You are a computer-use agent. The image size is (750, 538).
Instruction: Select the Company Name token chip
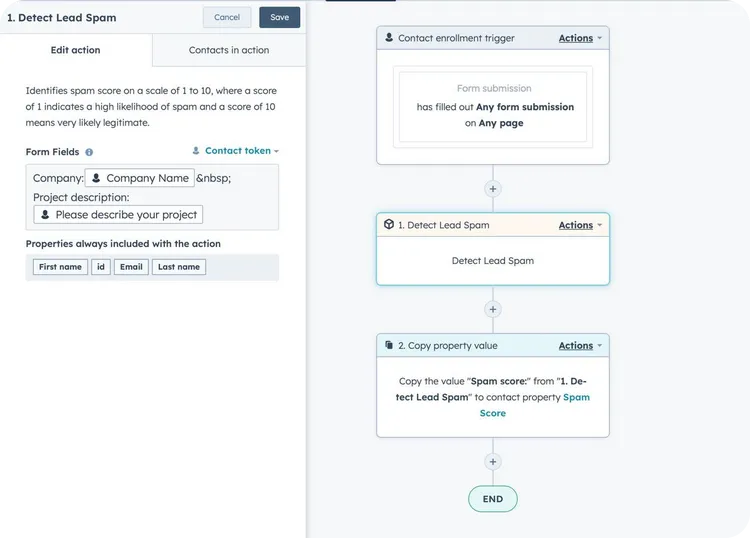pos(140,178)
